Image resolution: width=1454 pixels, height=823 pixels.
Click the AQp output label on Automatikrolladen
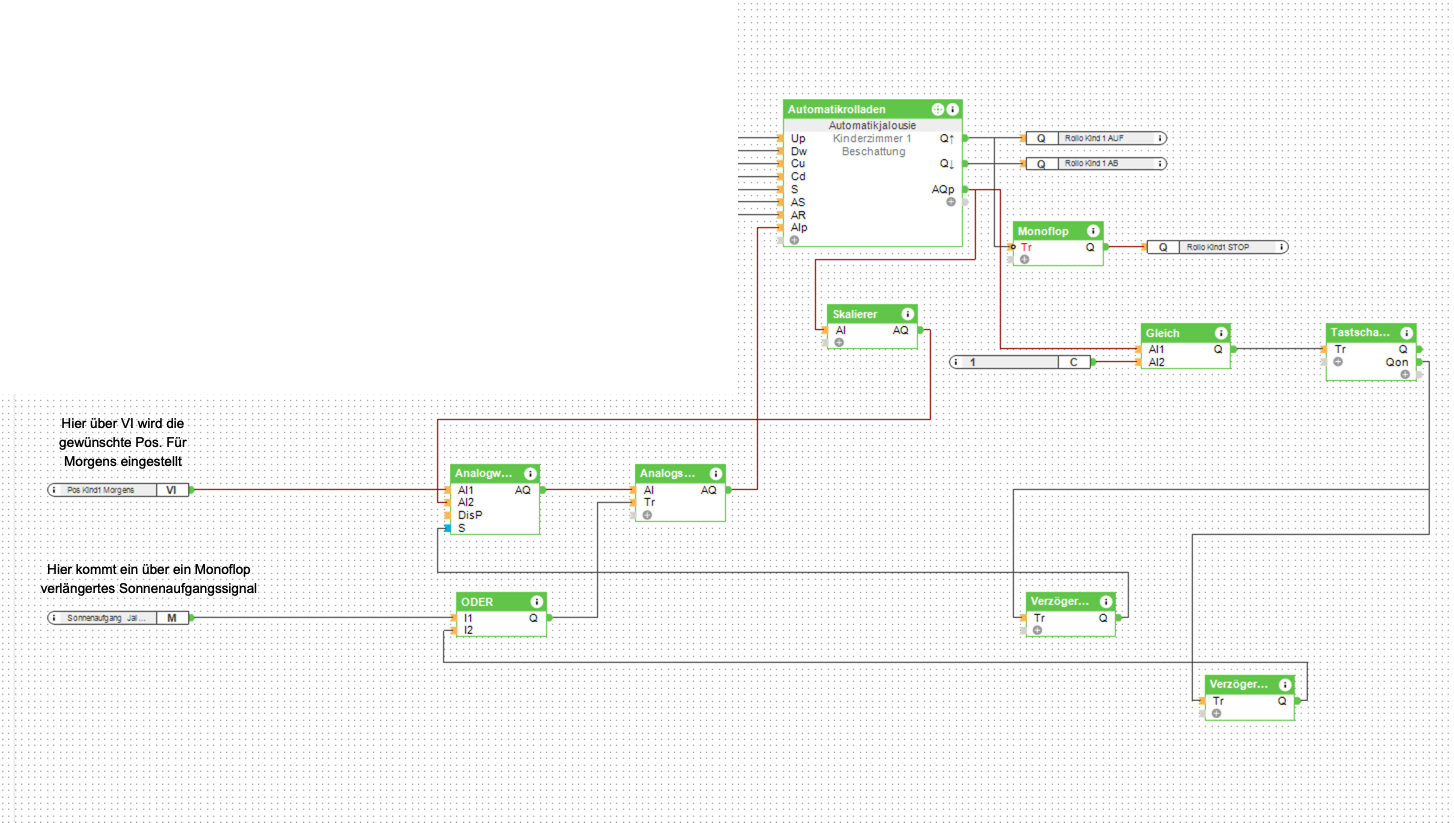[x=942, y=189]
